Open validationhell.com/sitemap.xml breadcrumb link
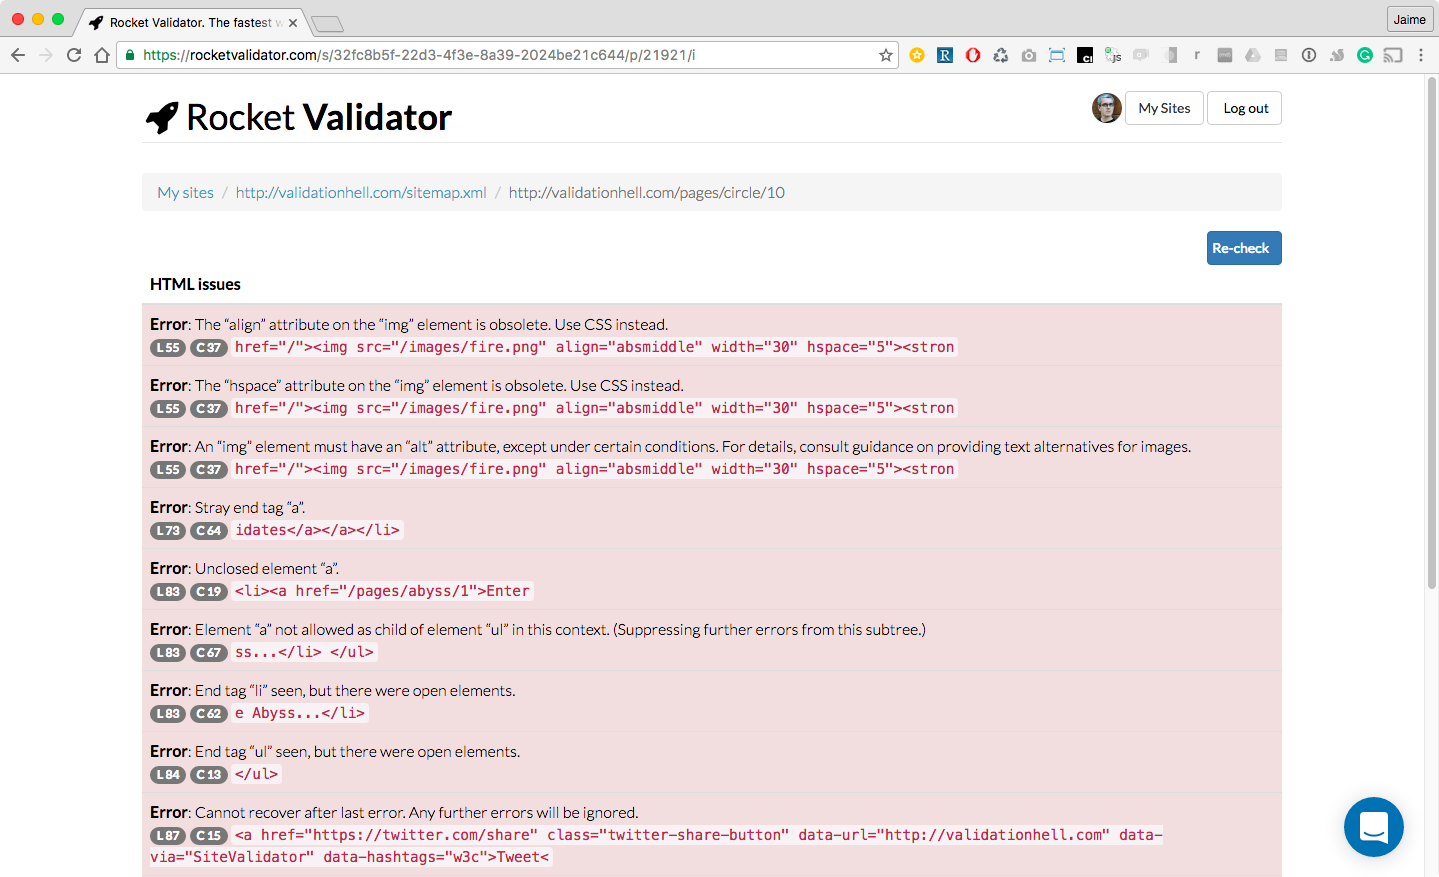This screenshot has width=1439, height=877. click(361, 192)
